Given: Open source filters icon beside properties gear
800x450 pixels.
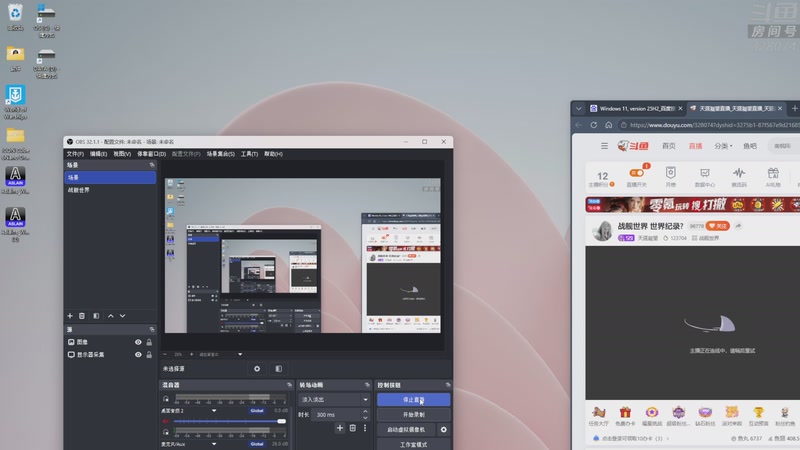Looking at the screenshot, I should coord(279,368).
